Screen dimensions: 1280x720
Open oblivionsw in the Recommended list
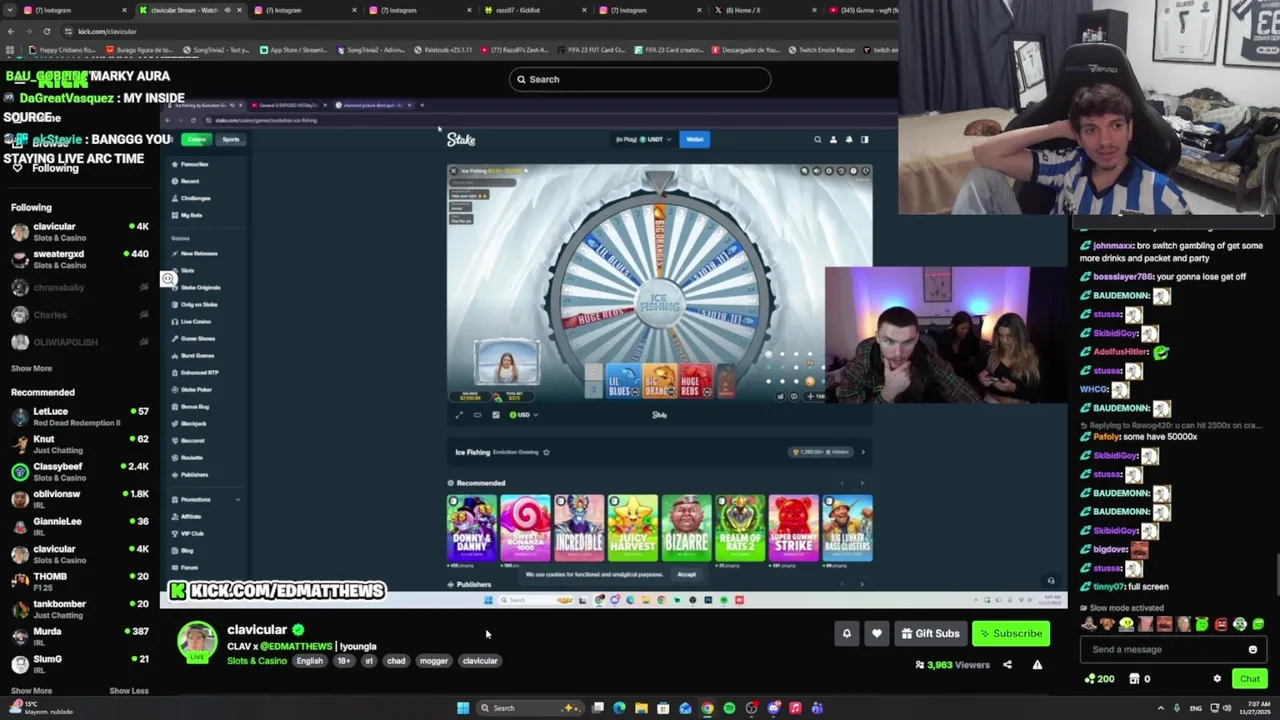[x=80, y=498]
